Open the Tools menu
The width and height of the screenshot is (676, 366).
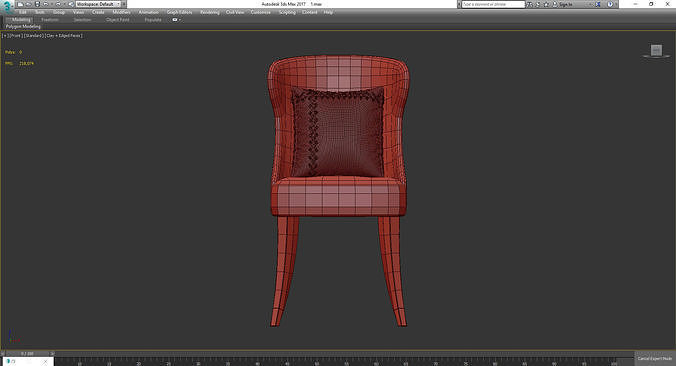tap(40, 12)
